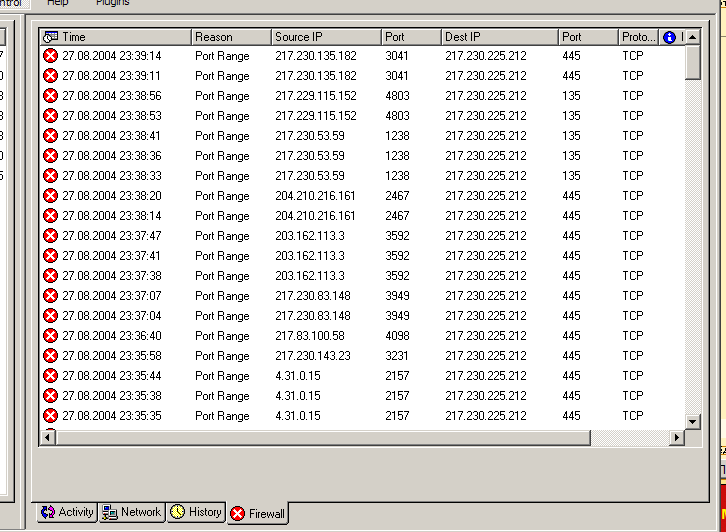The image size is (726, 532).
Task: Switch to the Activity tab
Action: 67,512
